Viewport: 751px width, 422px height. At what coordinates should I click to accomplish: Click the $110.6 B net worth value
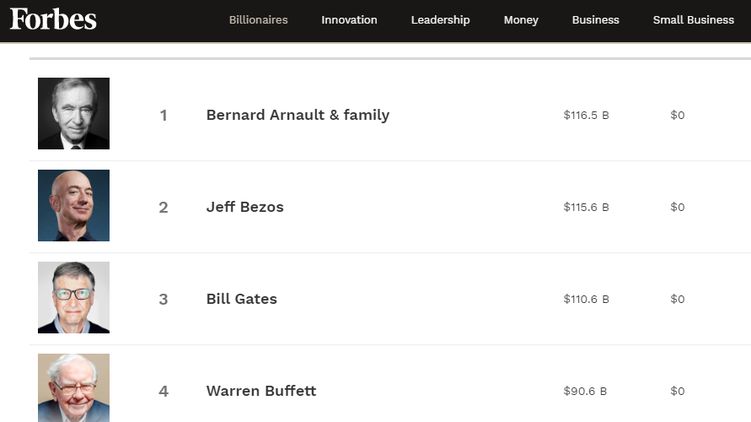586,299
